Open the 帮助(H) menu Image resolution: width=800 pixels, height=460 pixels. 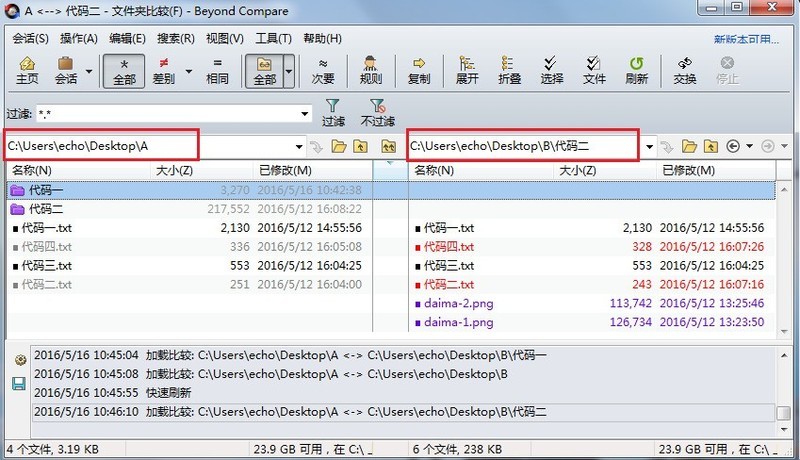(x=322, y=38)
